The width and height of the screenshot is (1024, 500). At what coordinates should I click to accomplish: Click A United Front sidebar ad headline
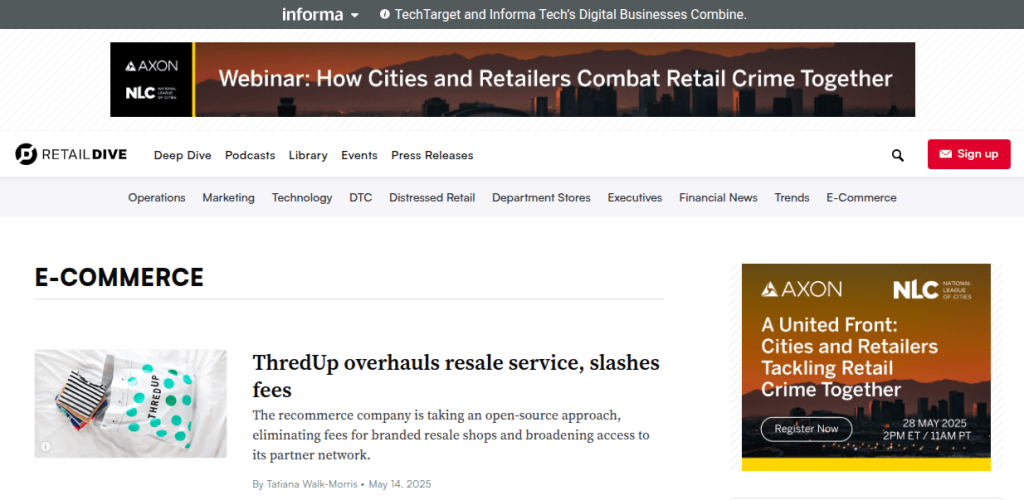point(850,357)
